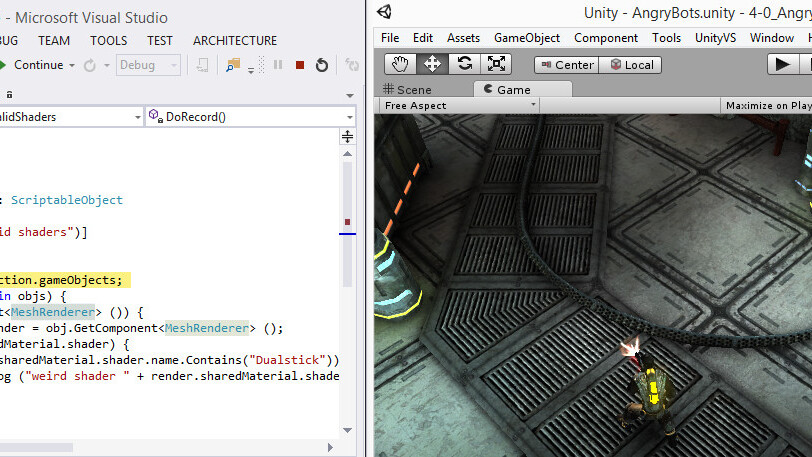The height and width of the screenshot is (457, 812).
Task: Select the Unity Hand tool
Action: tap(400, 64)
